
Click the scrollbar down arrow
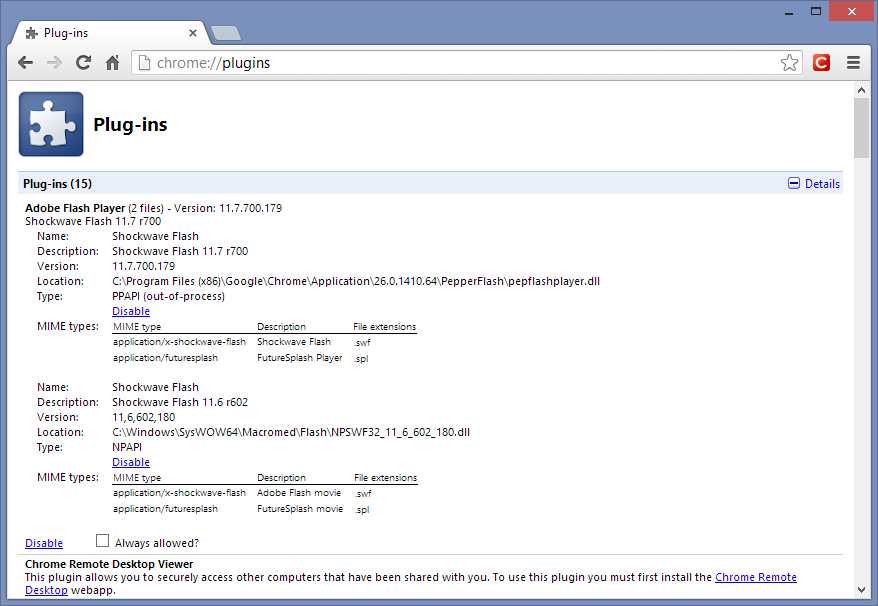861,589
